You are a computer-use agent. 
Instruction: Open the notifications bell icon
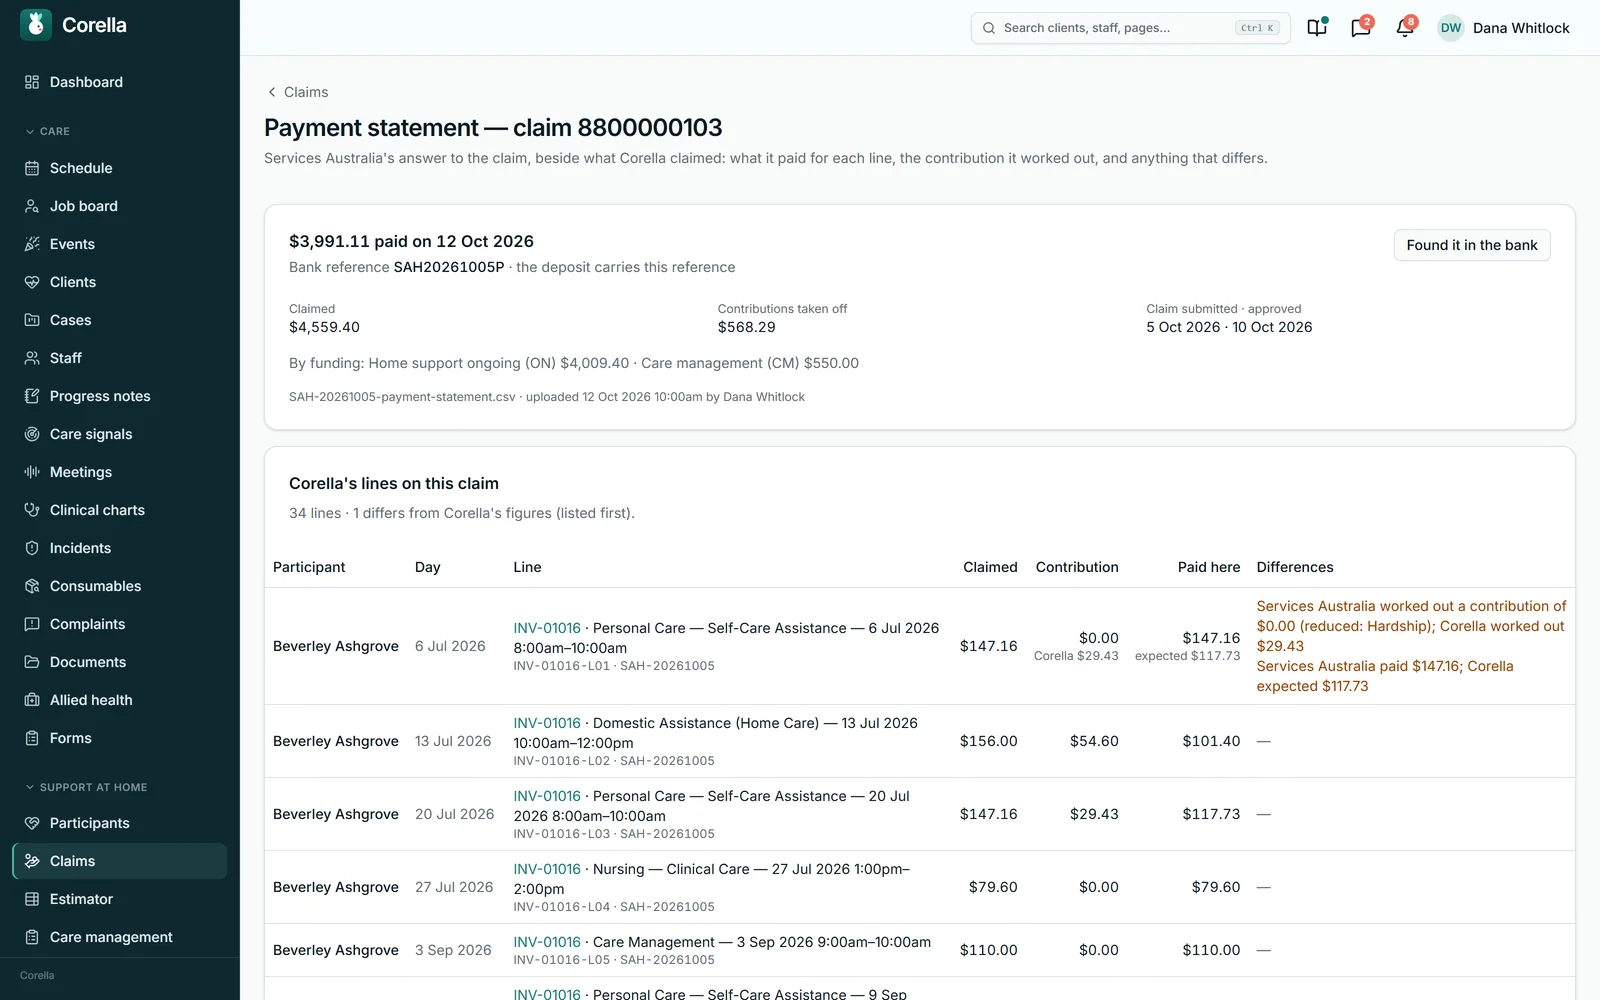tap(1405, 28)
